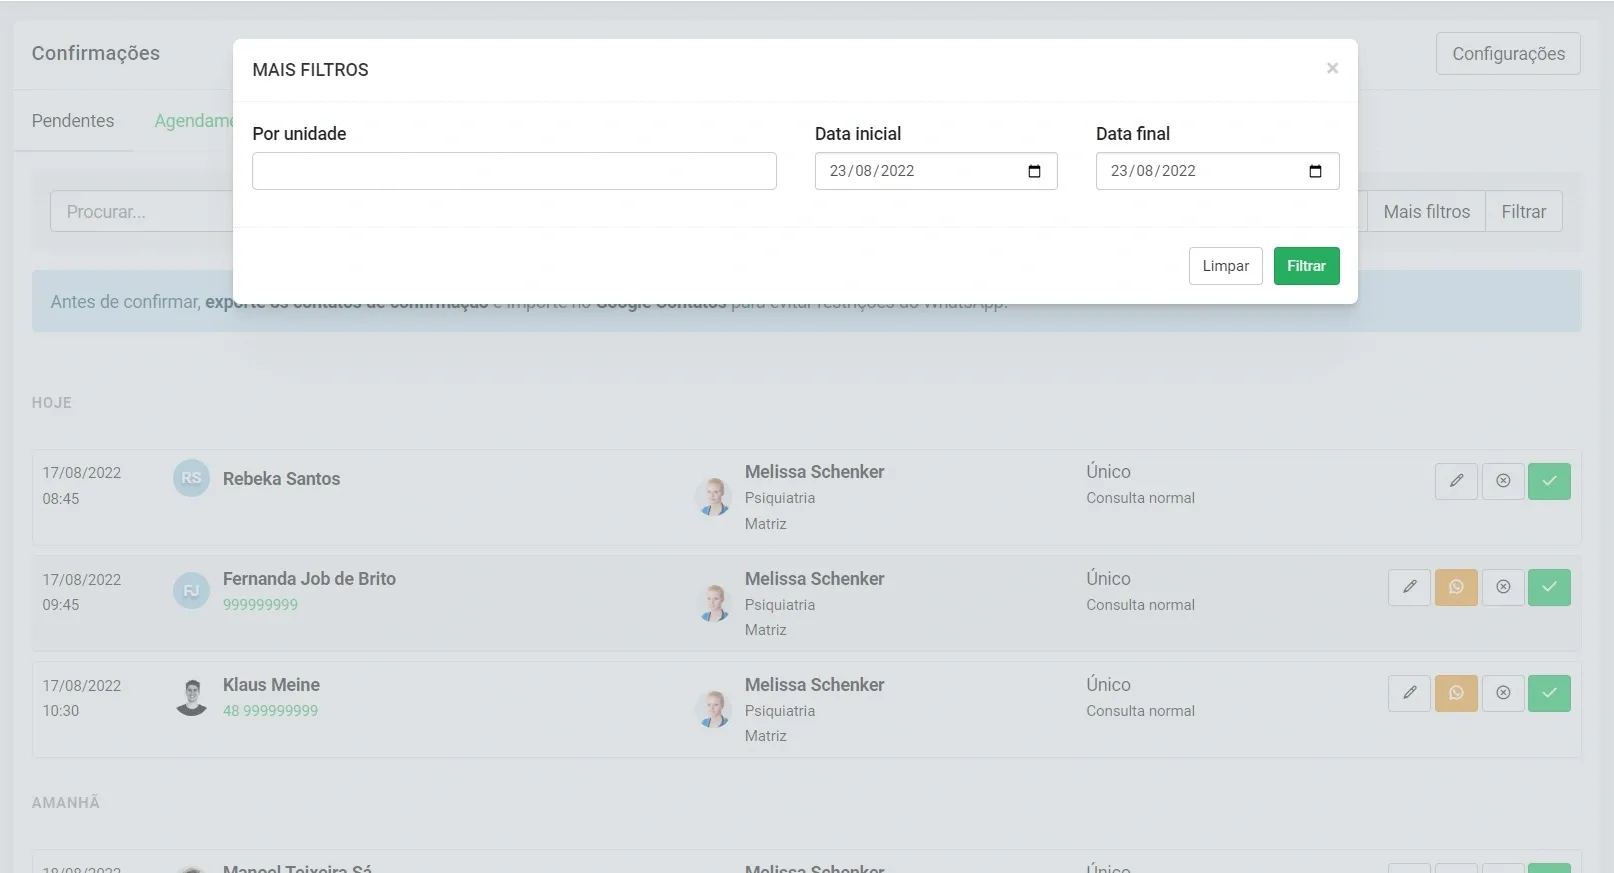Screen dimensions: 1614x873
Task: Click the Limpar button
Action: click(x=1226, y=266)
